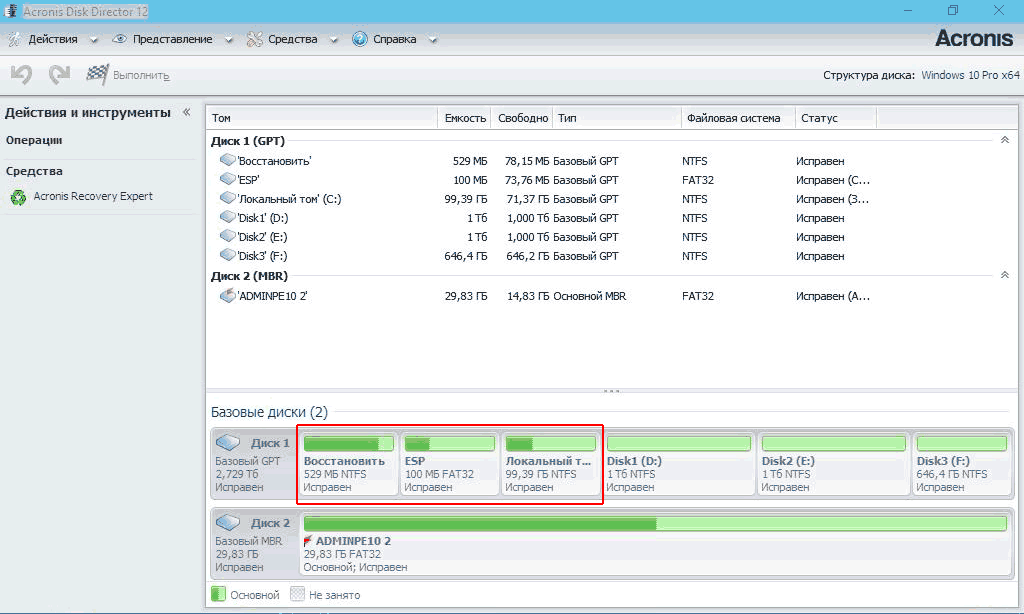
Task: Open the Действия menu
Action: coord(53,39)
